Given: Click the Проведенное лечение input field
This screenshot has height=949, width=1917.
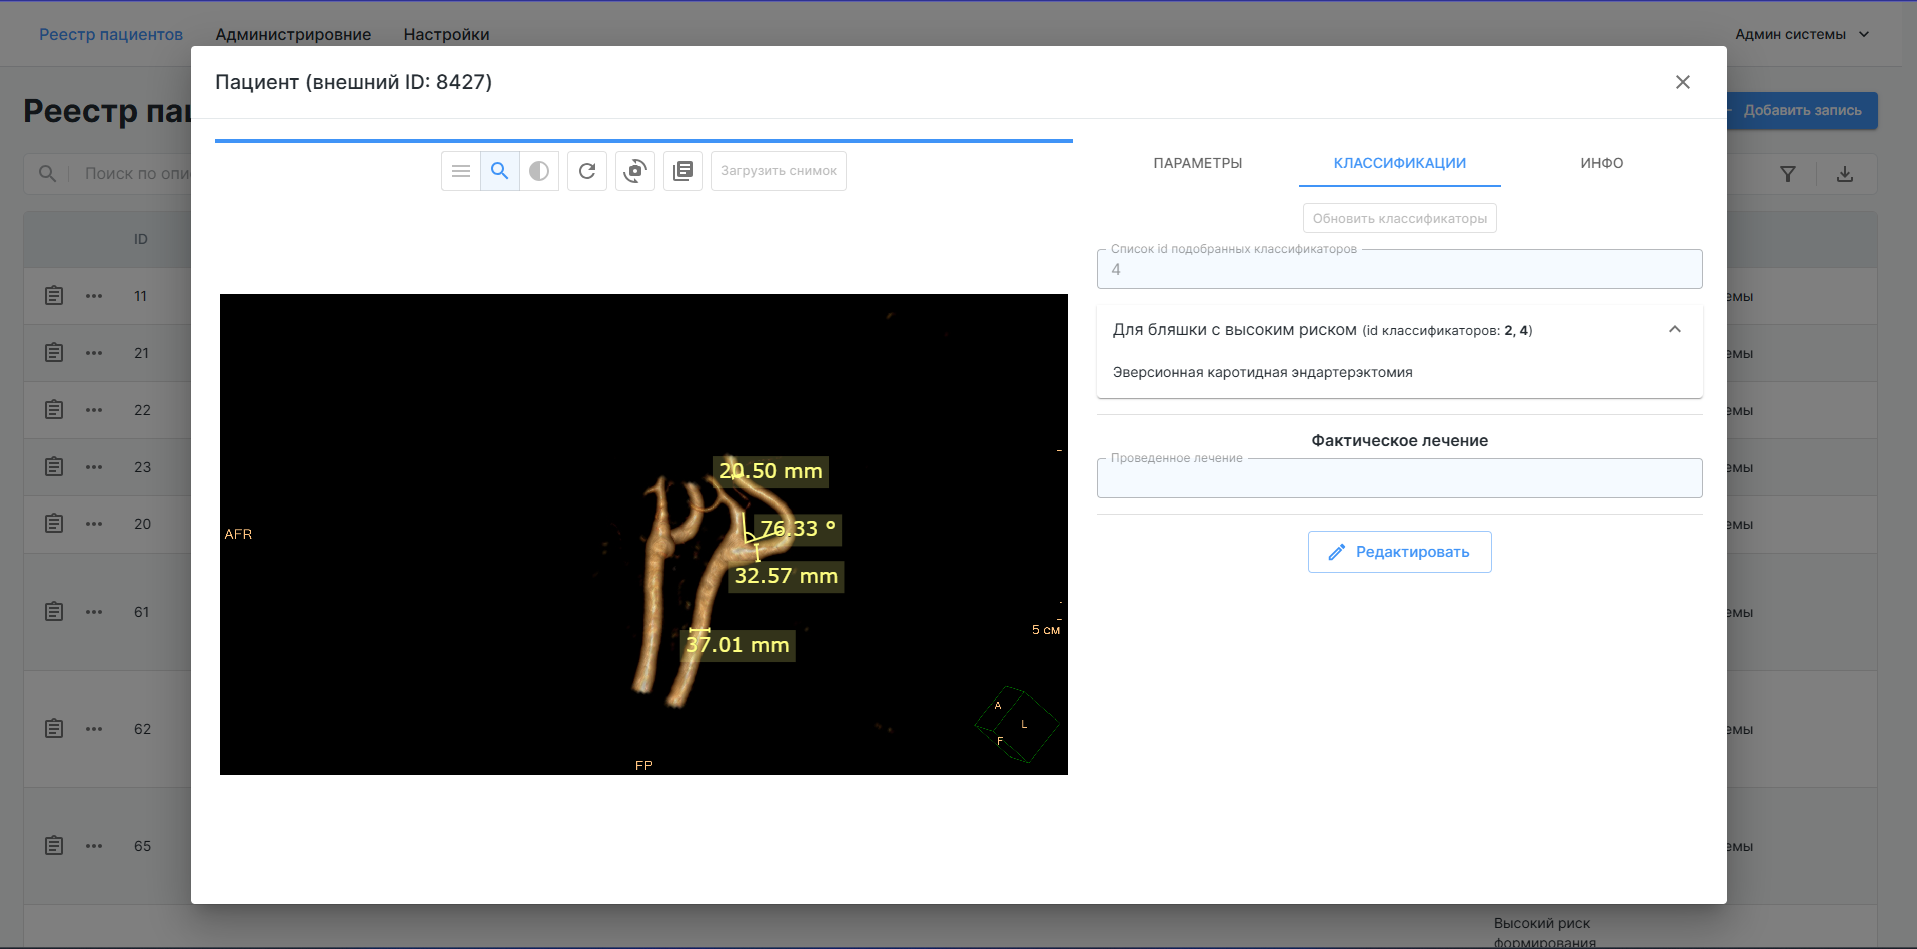Looking at the screenshot, I should [x=1399, y=479].
